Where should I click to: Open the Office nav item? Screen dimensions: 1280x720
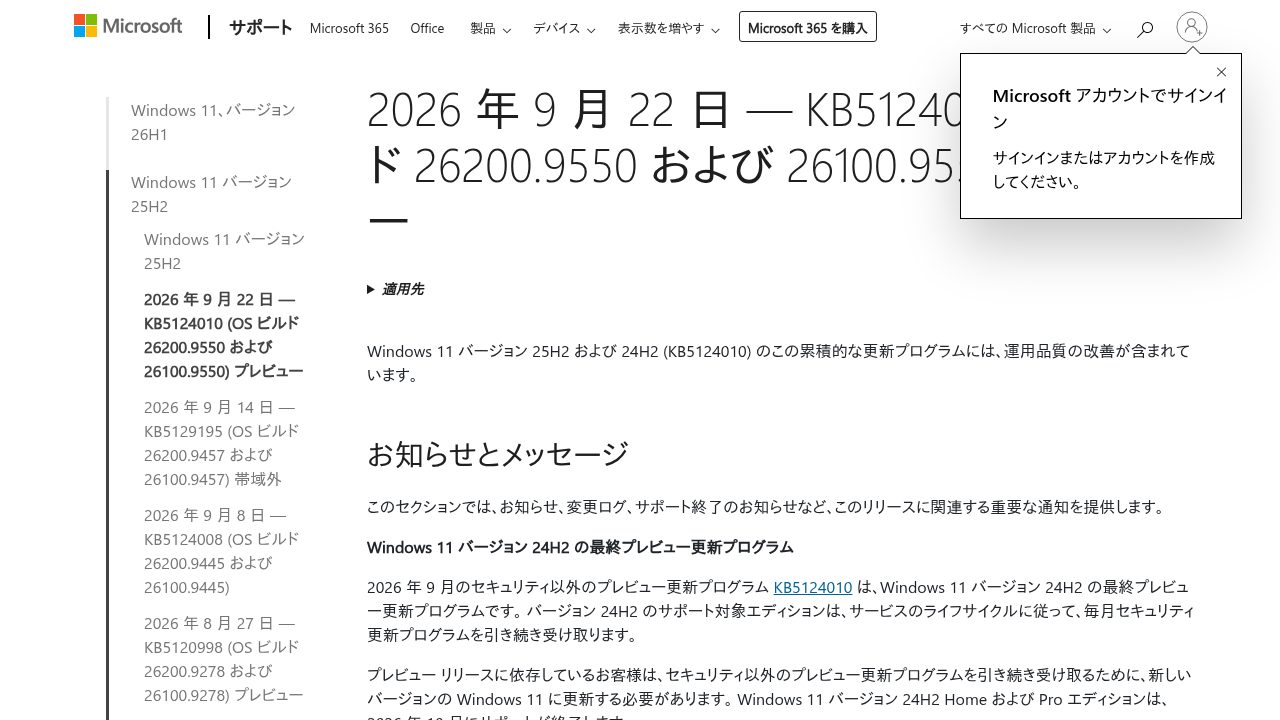pyautogui.click(x=427, y=28)
